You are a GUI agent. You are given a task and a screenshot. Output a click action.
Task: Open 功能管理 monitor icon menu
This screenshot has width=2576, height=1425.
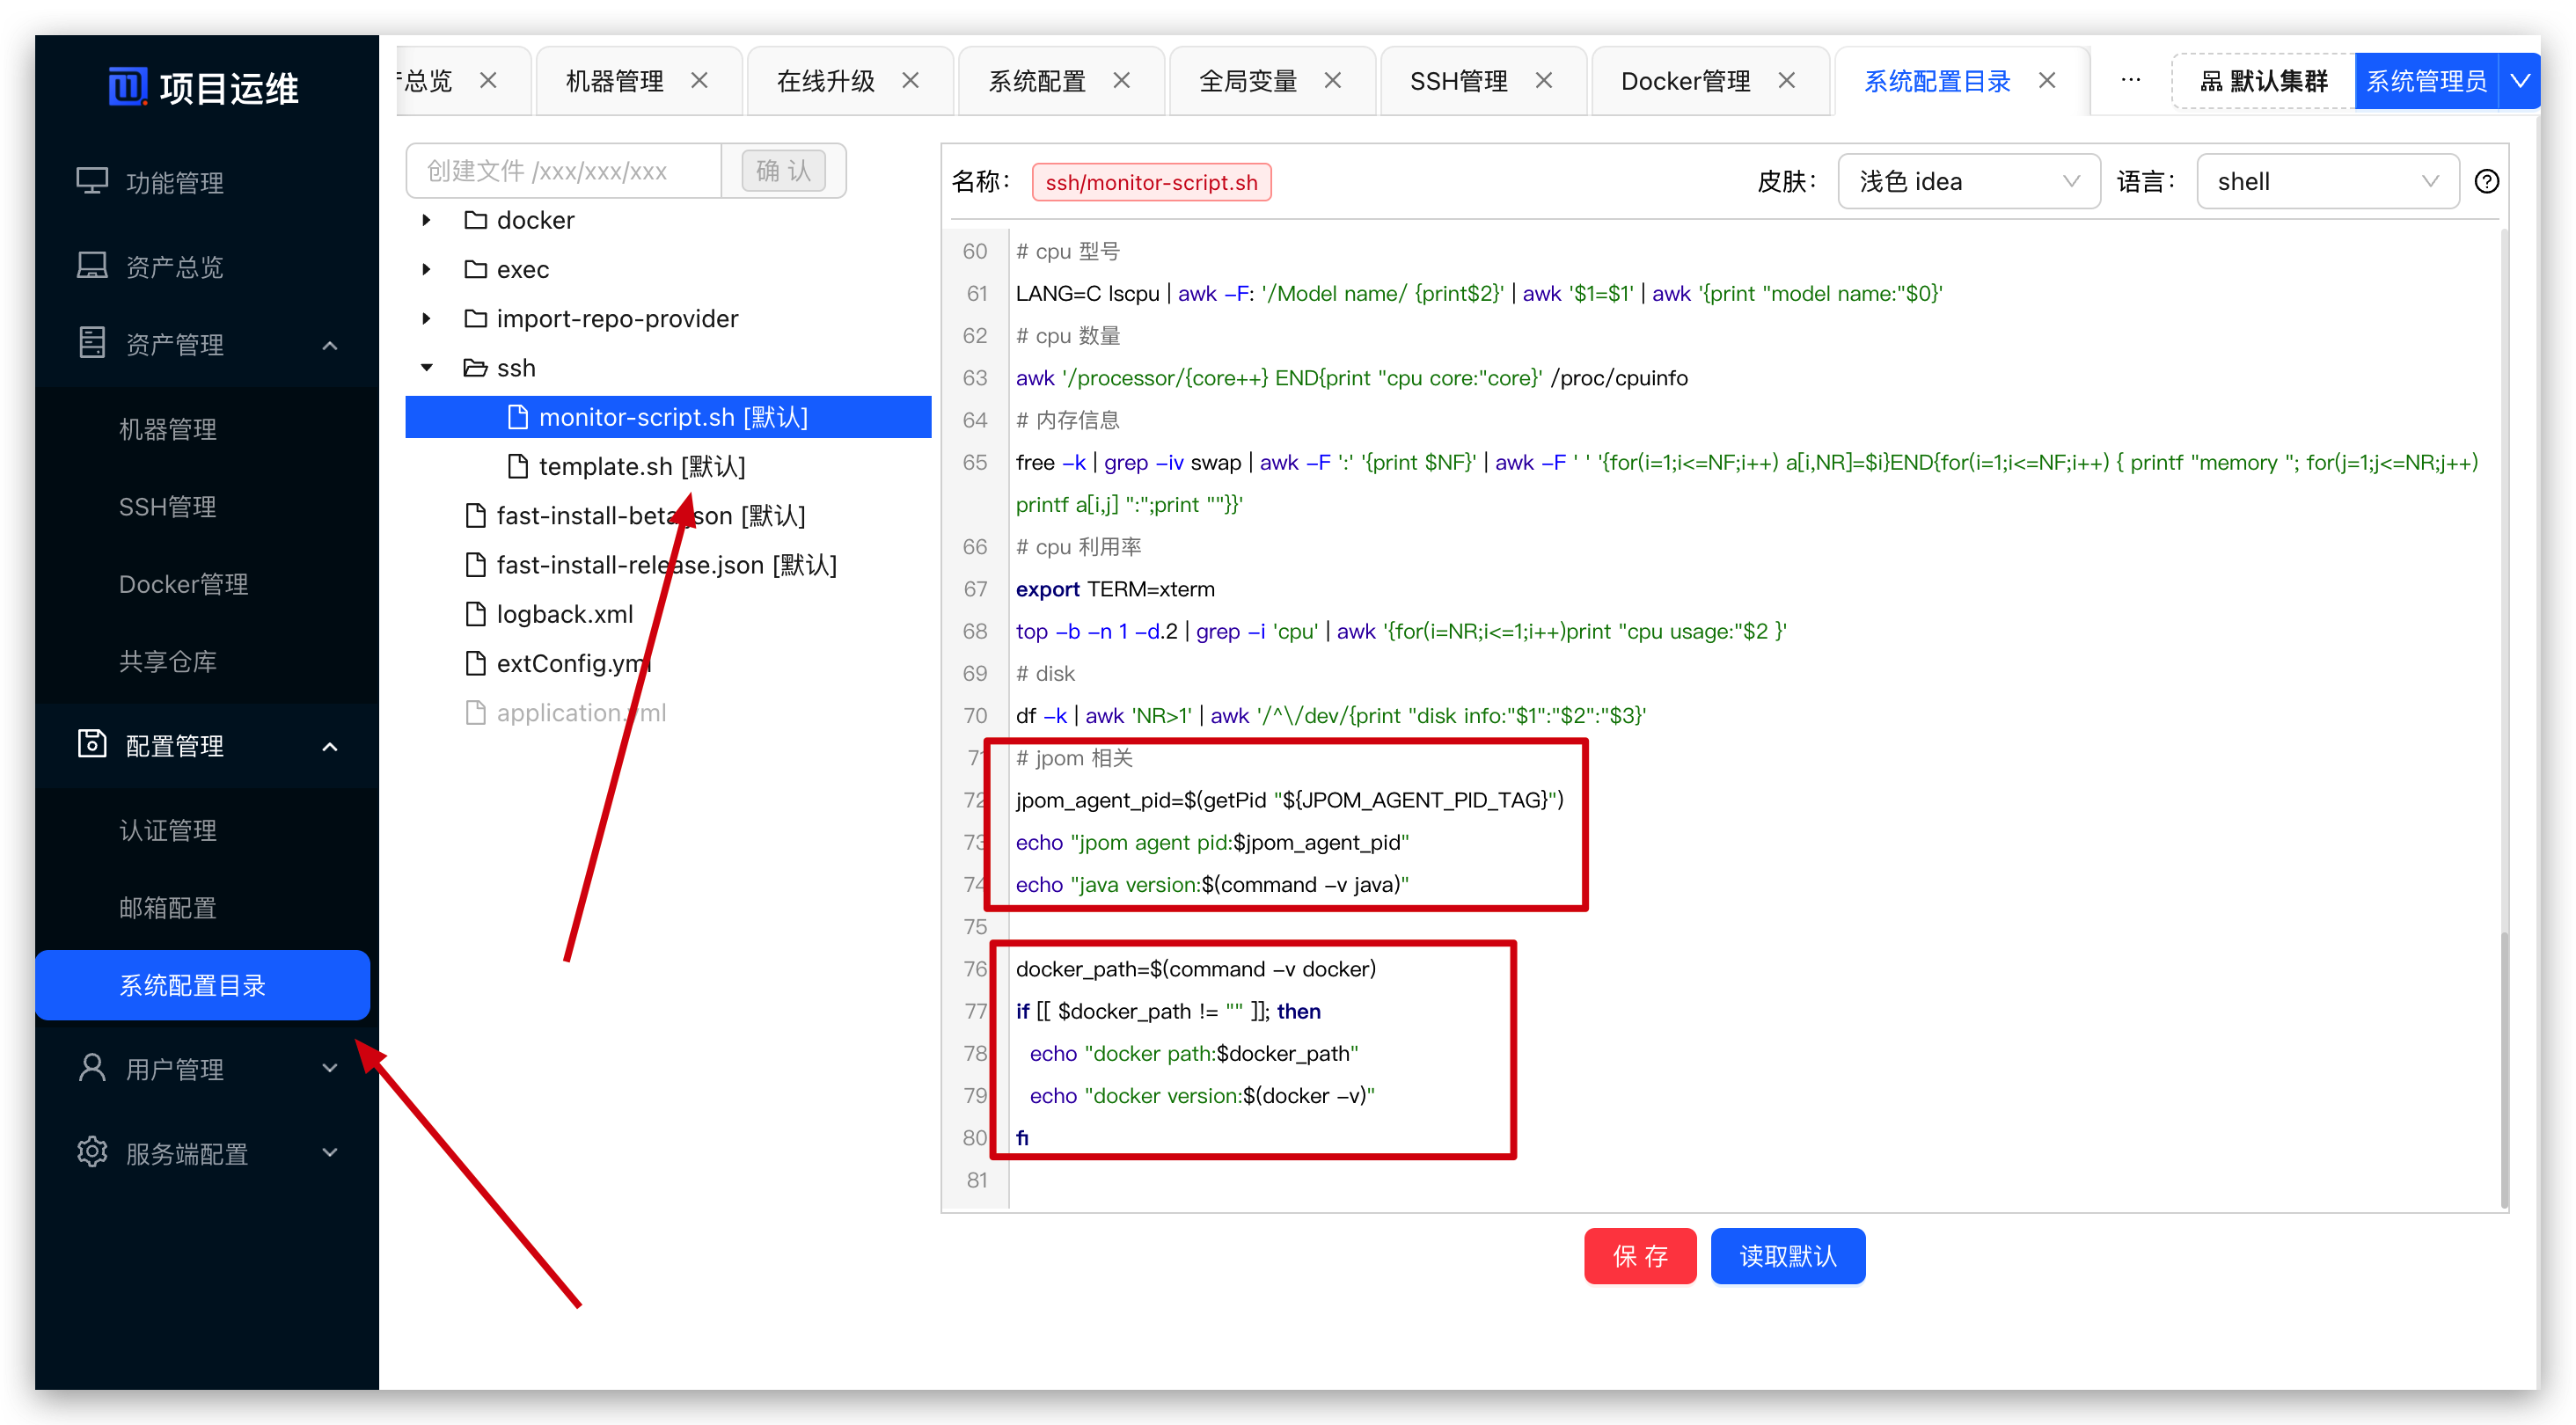pyautogui.click(x=92, y=181)
